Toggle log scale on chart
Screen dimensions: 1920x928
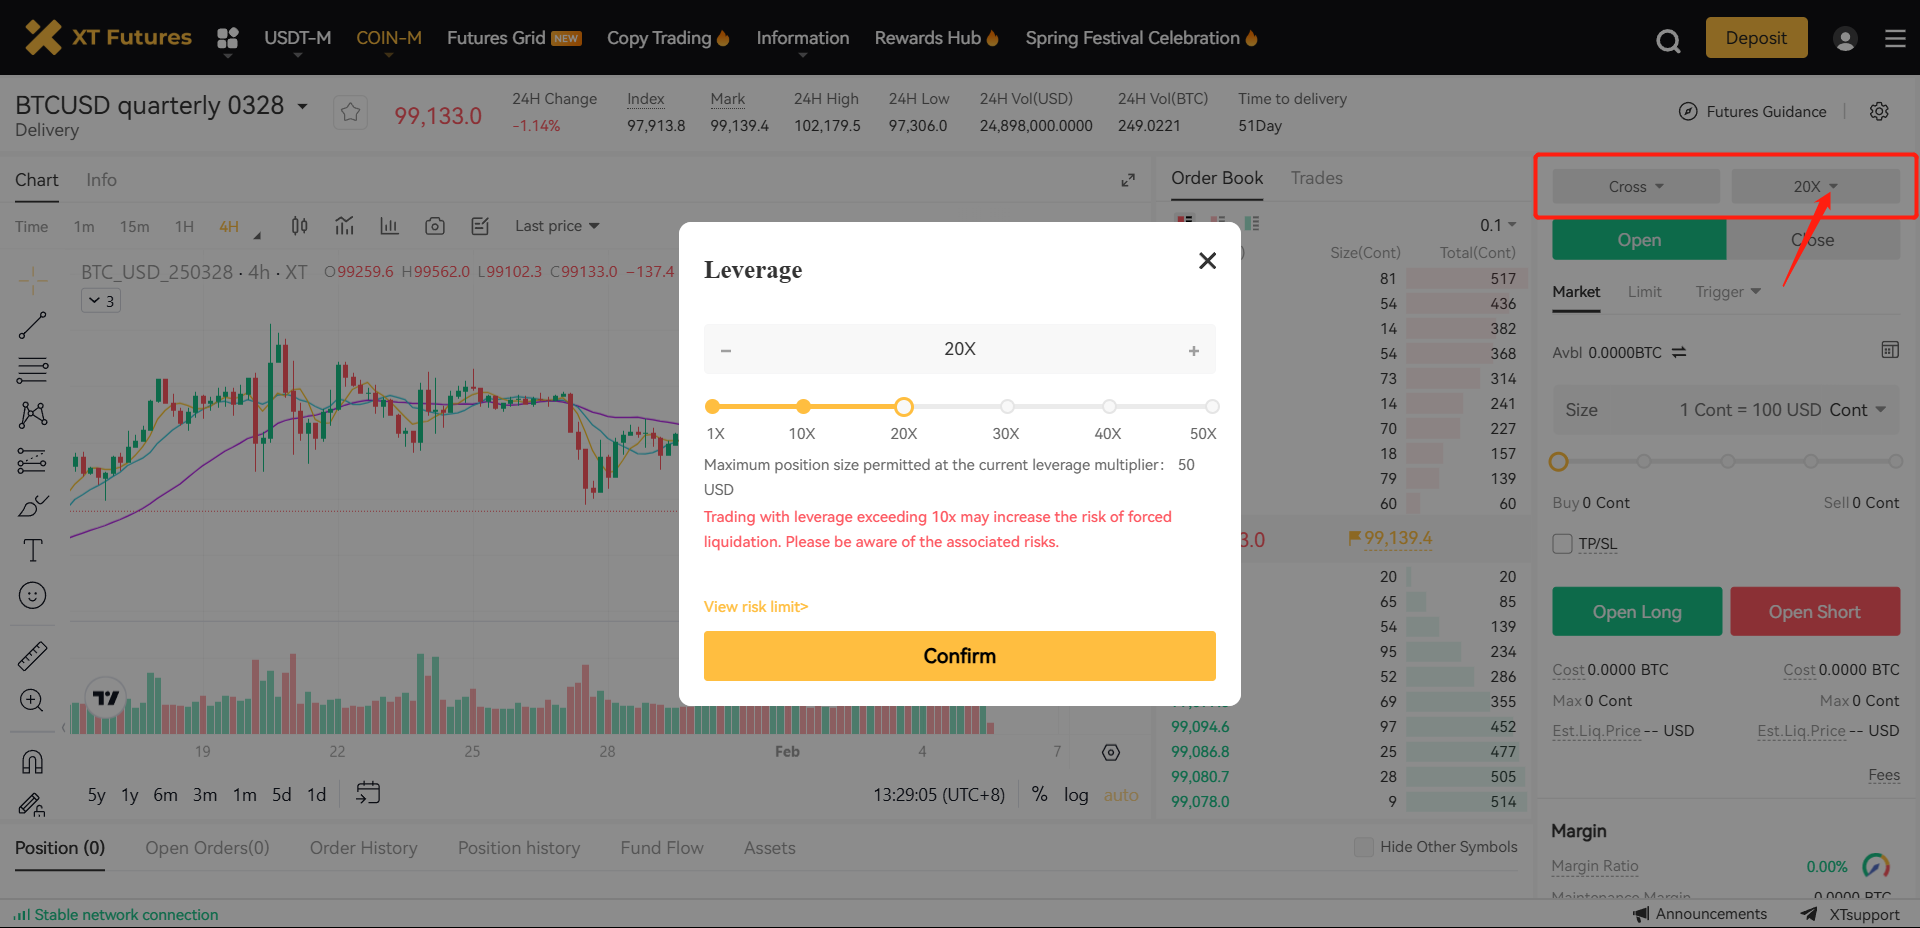tap(1075, 795)
